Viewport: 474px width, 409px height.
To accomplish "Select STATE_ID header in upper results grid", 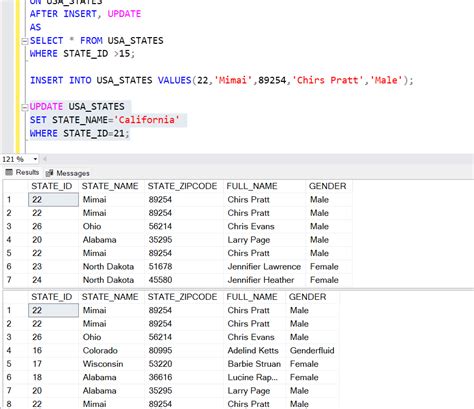I will click(x=52, y=186).
